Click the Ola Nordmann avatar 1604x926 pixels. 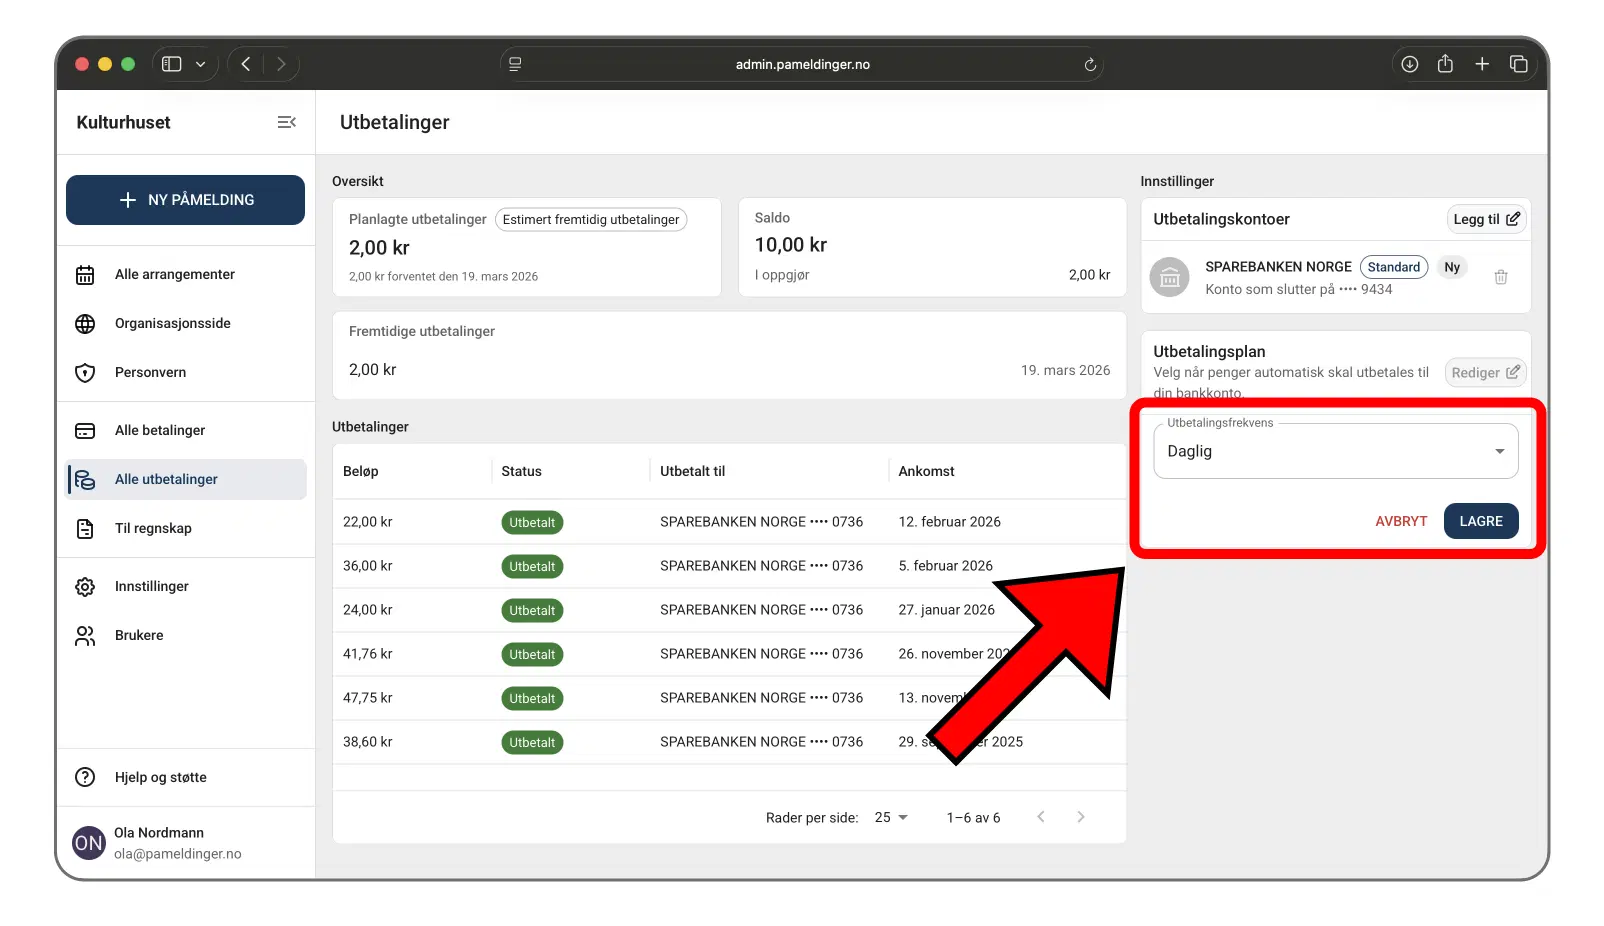pyautogui.click(x=88, y=843)
